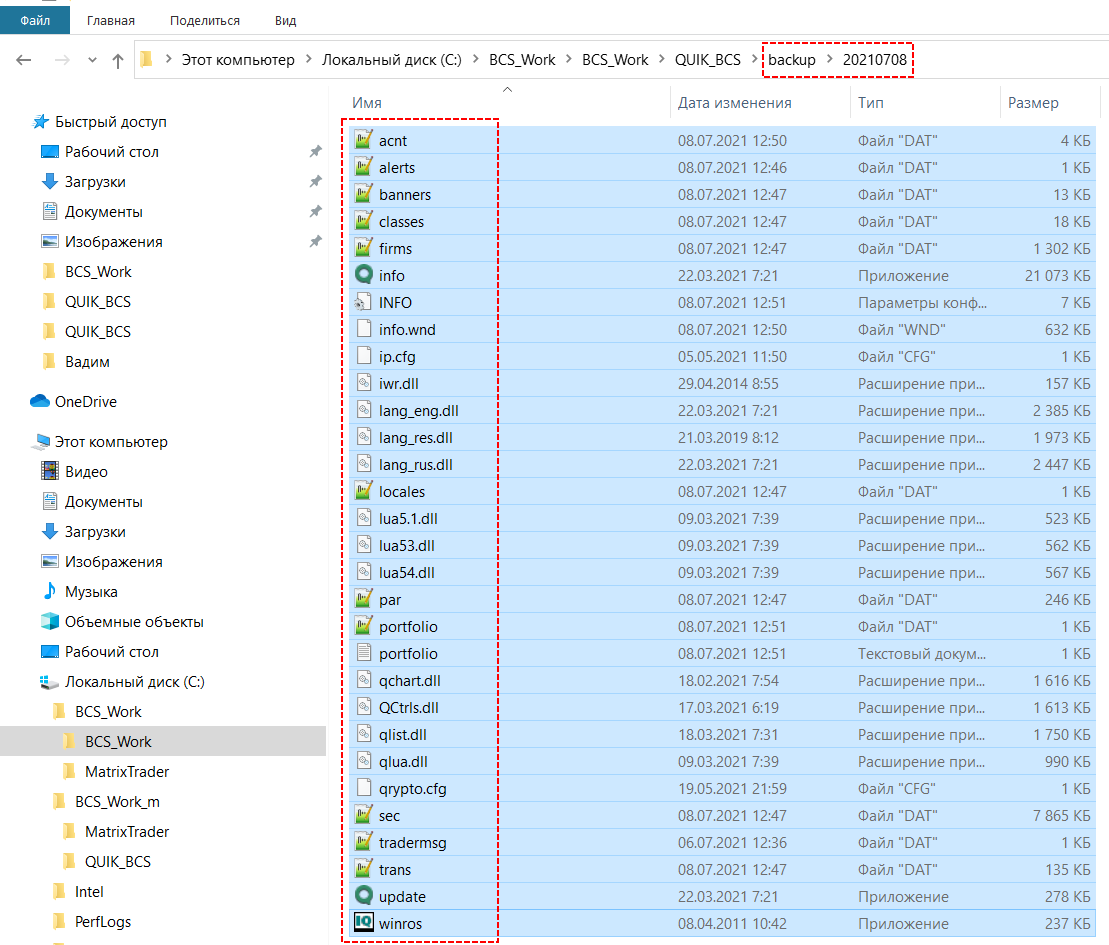The image size is (1109, 945).
Task: Select the lang_eng.dll file name
Action: (x=418, y=411)
